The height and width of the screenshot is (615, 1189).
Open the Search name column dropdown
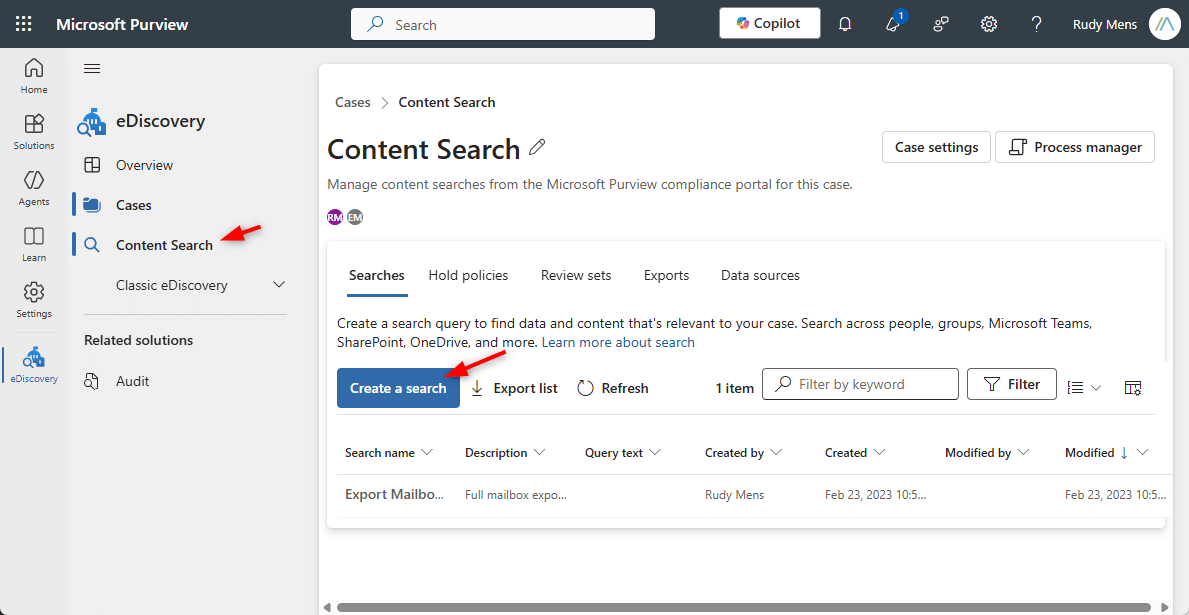click(427, 453)
